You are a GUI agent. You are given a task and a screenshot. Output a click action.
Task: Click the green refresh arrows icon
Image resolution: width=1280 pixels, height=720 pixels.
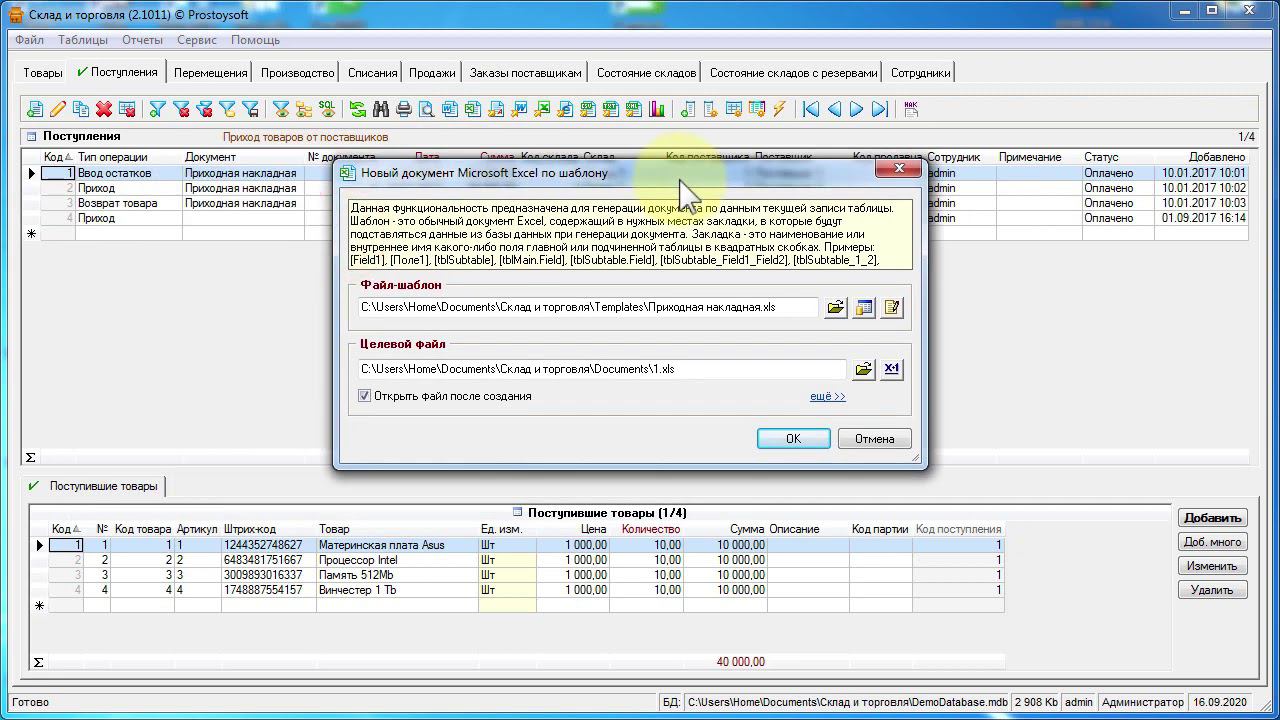click(x=358, y=109)
